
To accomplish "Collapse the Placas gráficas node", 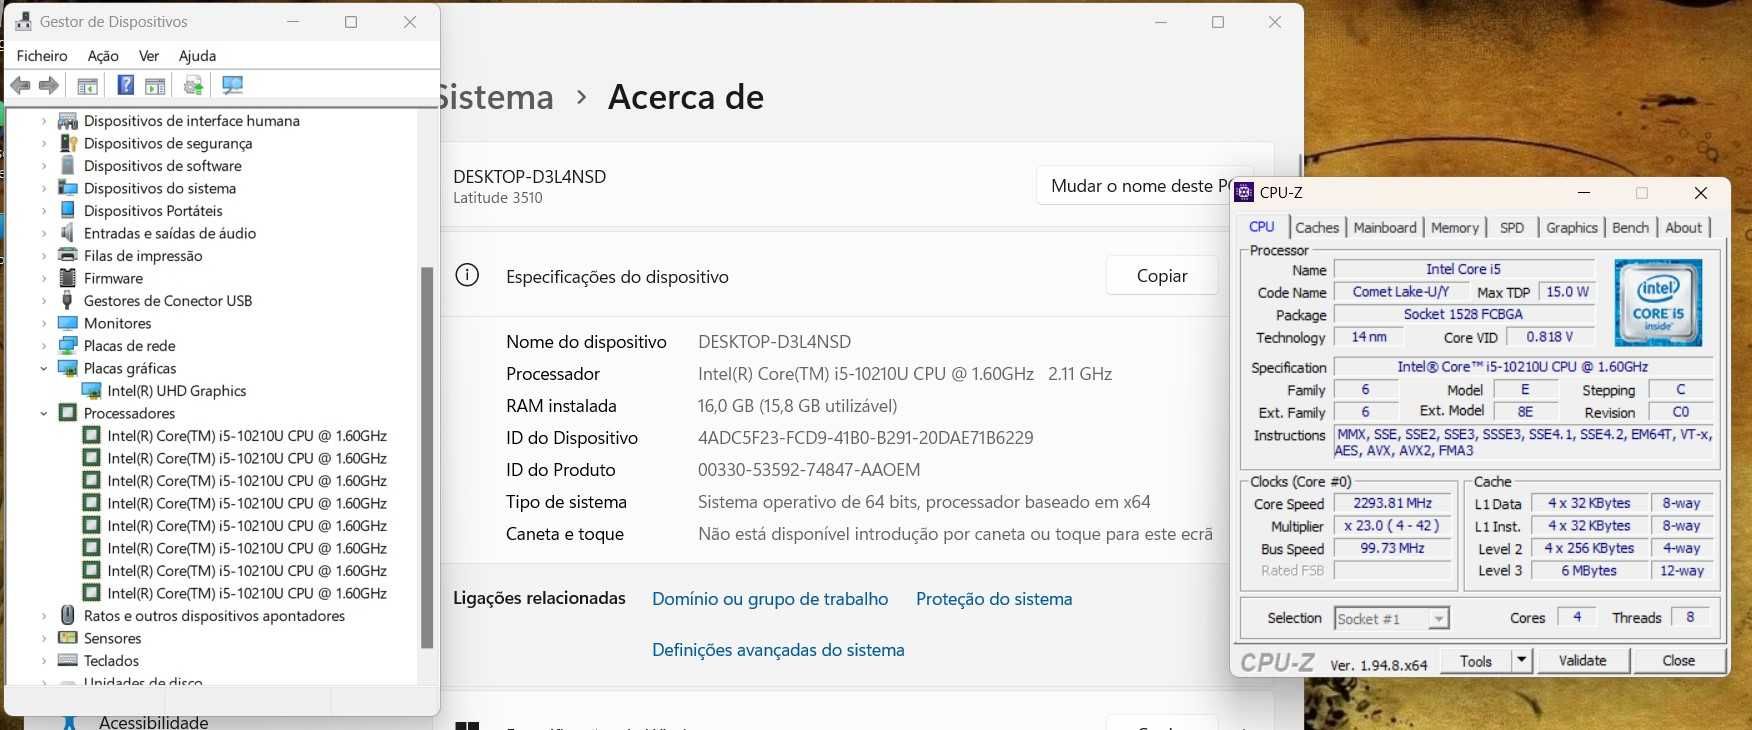I will [x=43, y=368].
